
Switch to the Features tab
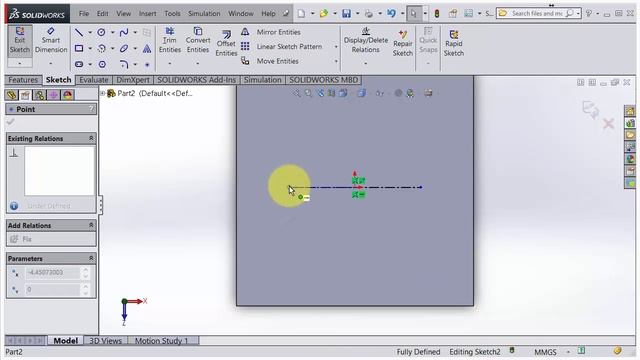23,80
